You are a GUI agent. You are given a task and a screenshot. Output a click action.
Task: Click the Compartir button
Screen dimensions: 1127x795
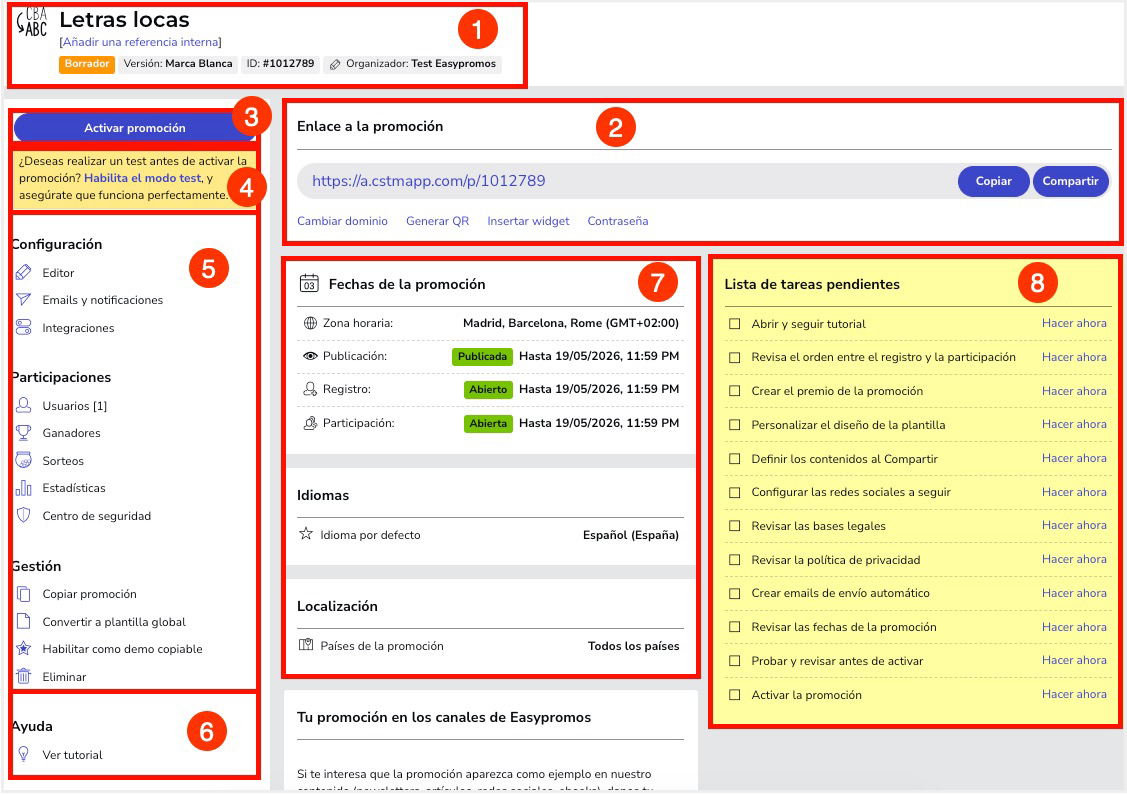coord(1070,181)
